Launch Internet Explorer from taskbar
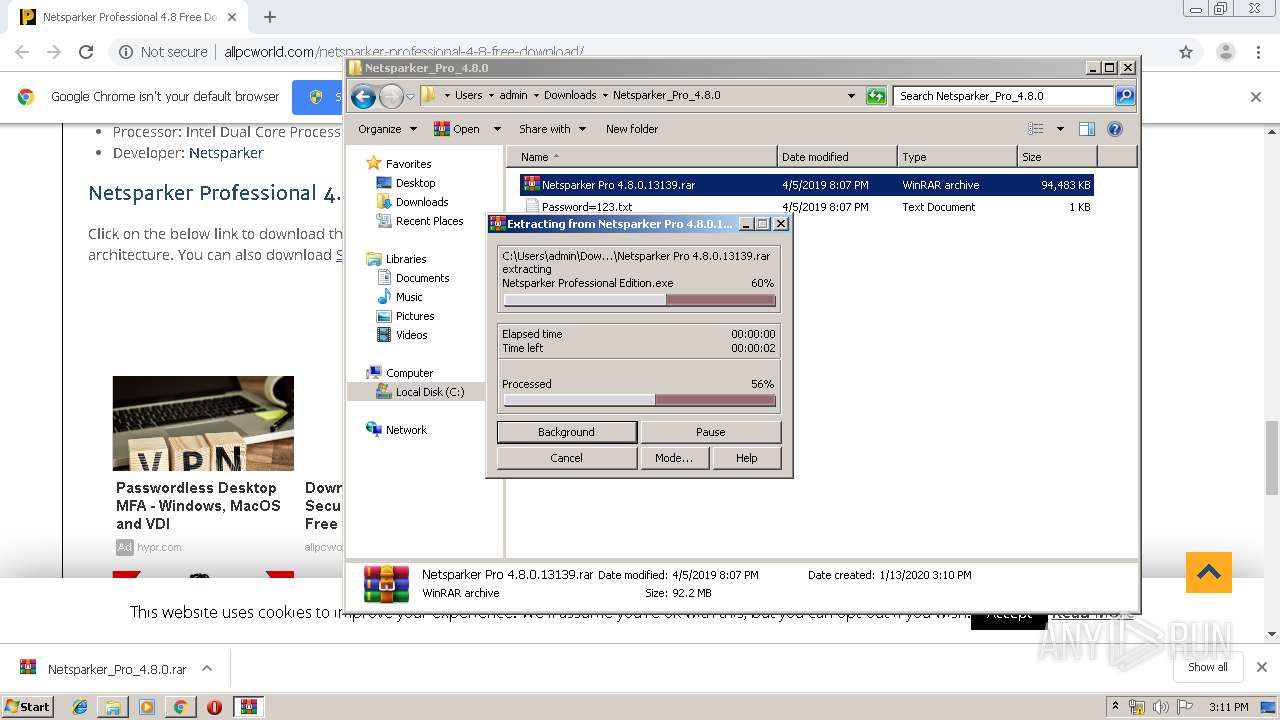 pos(80,707)
